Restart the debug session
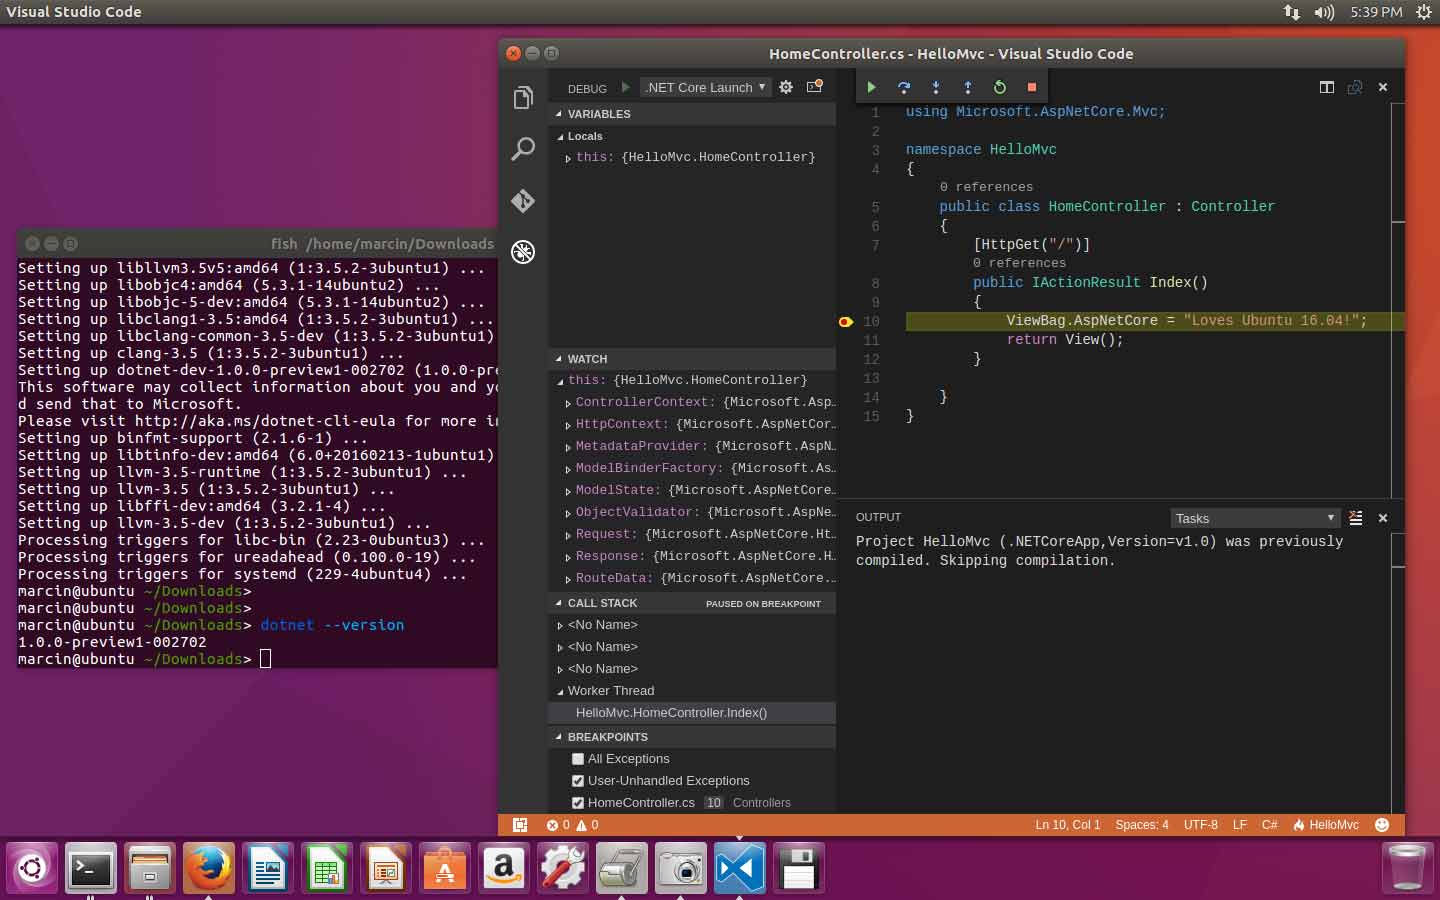The width and height of the screenshot is (1440, 900). tap(999, 87)
